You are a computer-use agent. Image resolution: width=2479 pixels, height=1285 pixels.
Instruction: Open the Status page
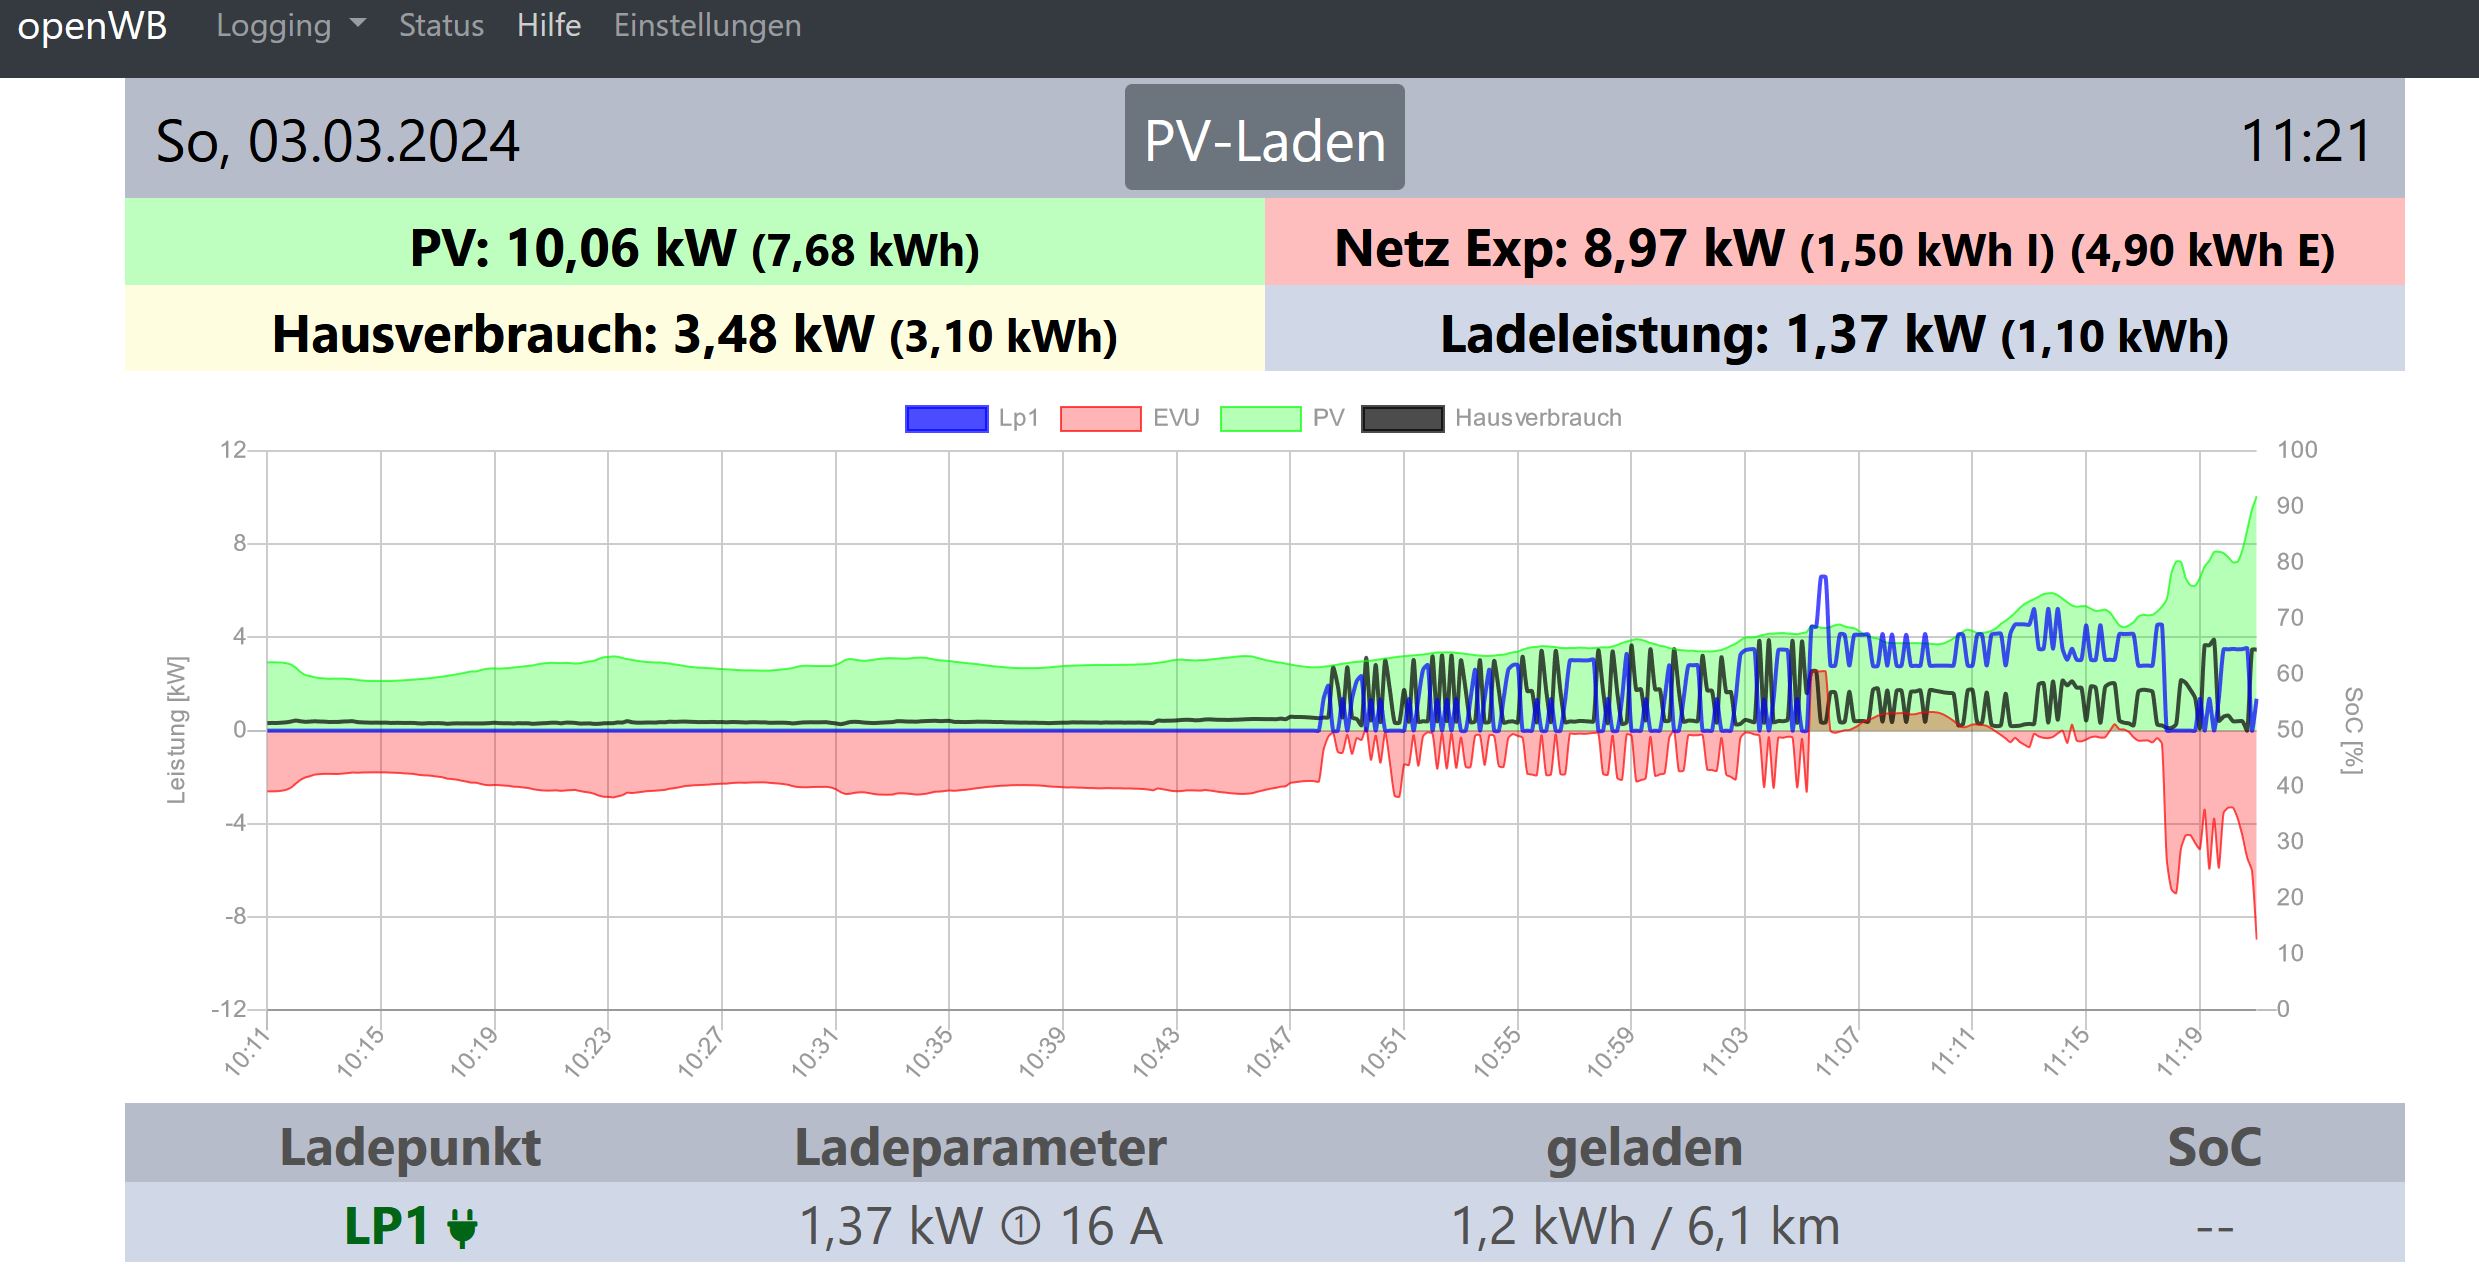[x=441, y=25]
